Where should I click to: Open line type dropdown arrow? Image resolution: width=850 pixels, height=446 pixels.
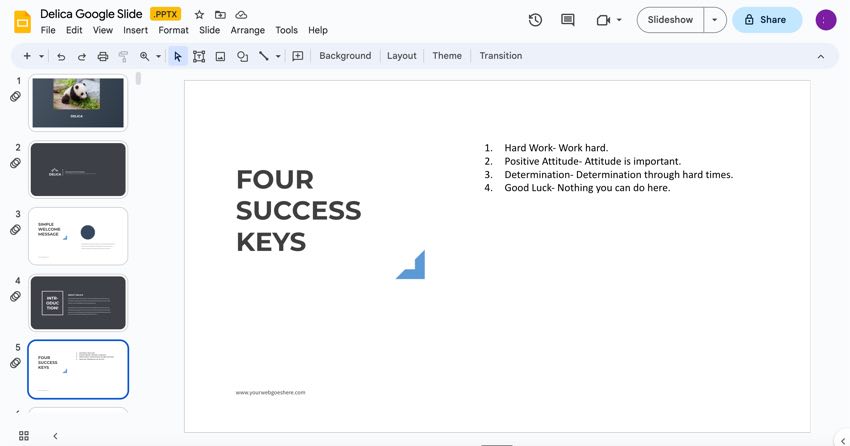(278, 56)
